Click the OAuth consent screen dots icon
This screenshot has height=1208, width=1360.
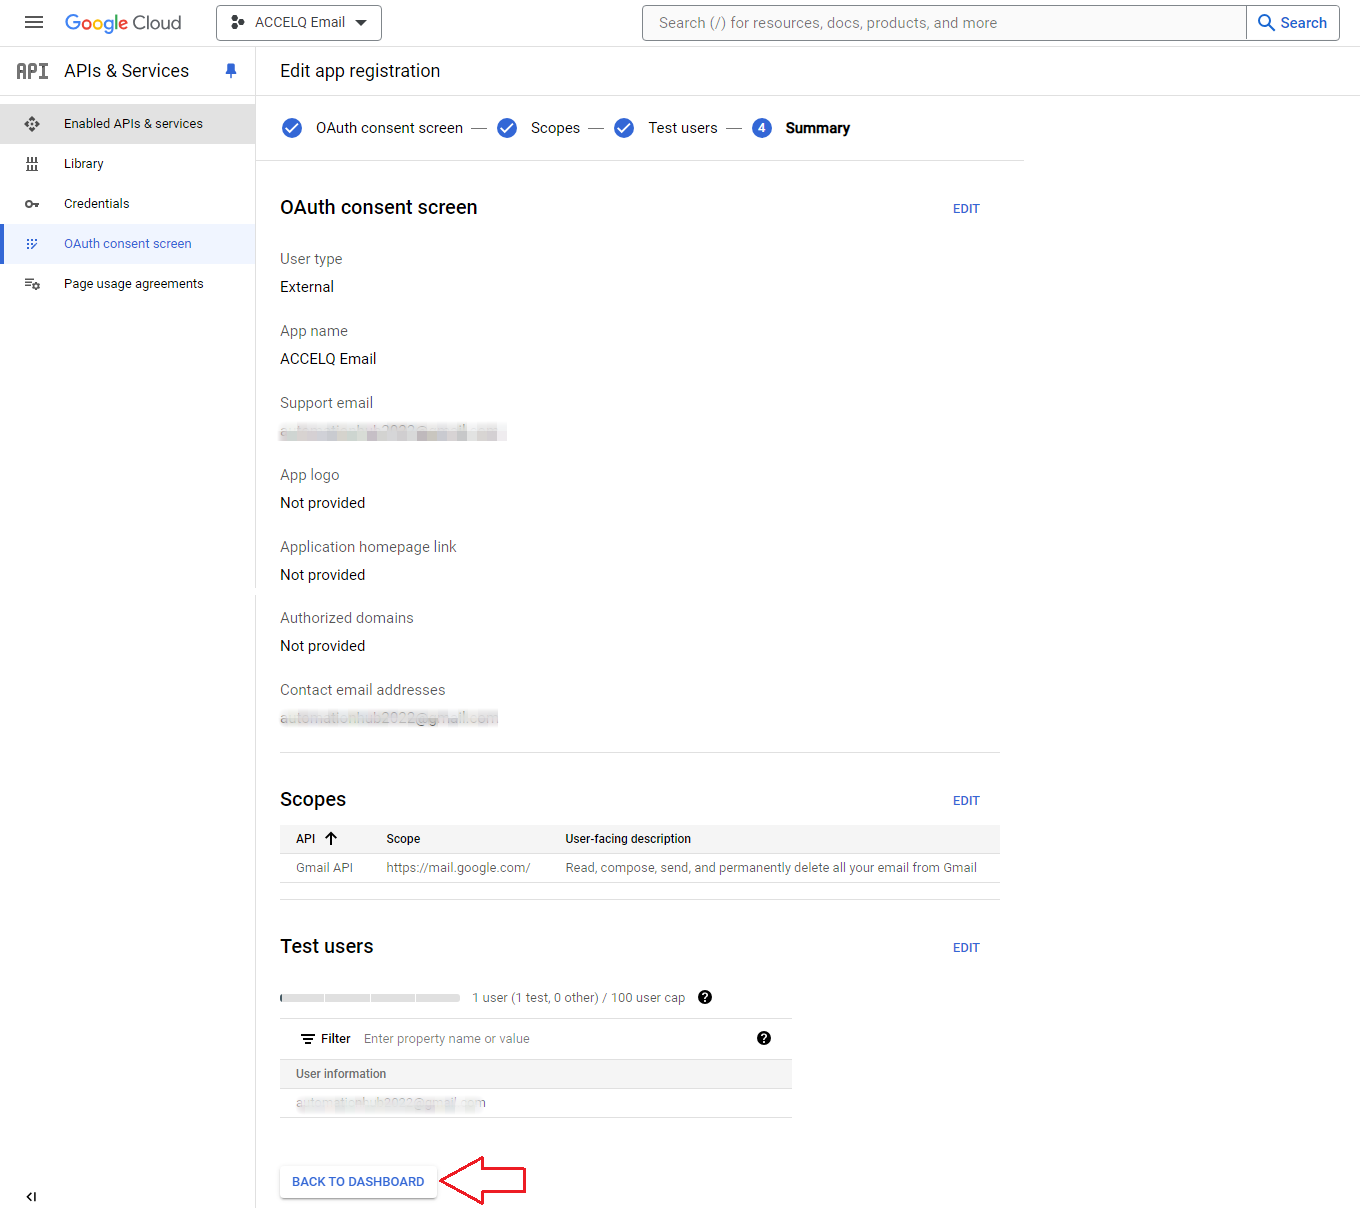[x=32, y=244]
